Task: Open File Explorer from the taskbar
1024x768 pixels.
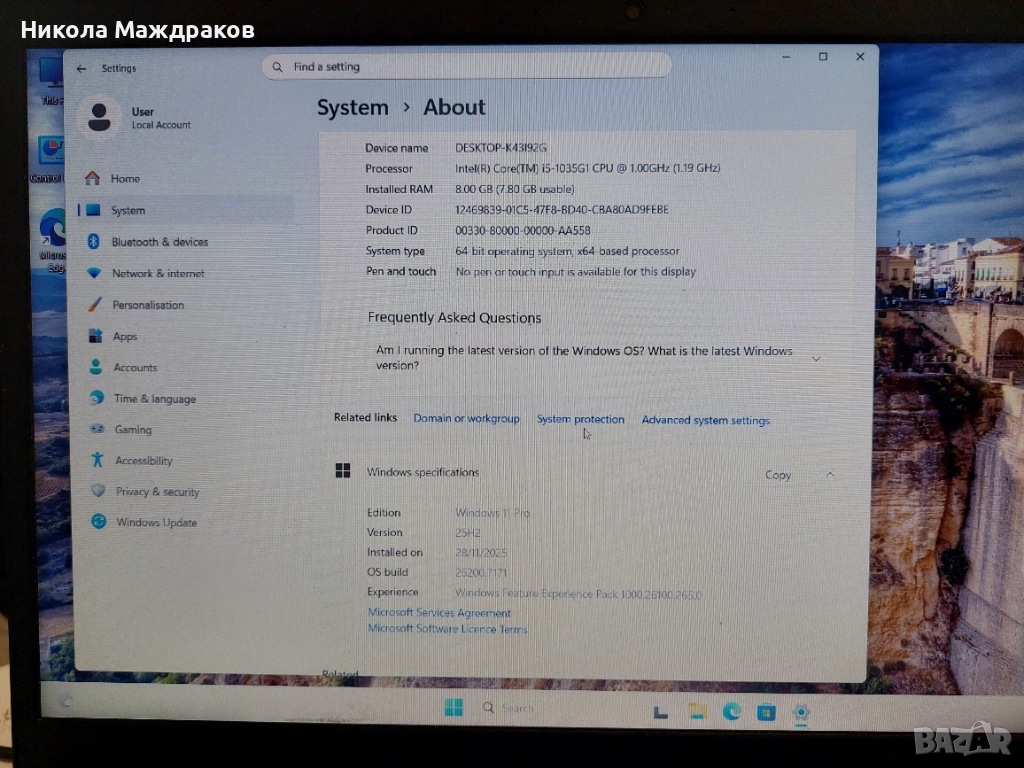Action: [698, 711]
